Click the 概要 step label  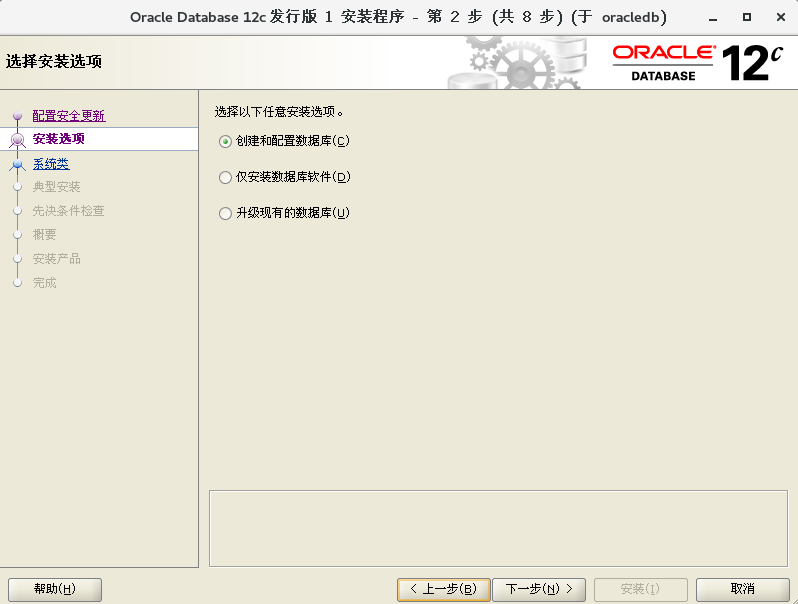click(44, 235)
